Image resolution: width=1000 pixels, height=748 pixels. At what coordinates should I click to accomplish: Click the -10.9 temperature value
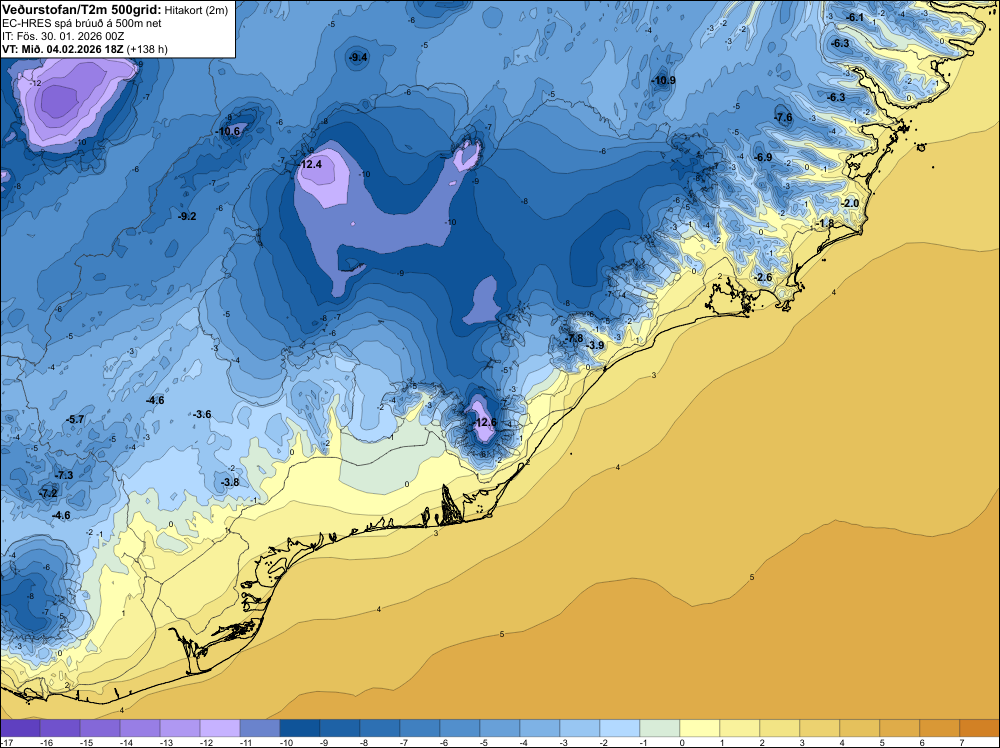(664, 80)
